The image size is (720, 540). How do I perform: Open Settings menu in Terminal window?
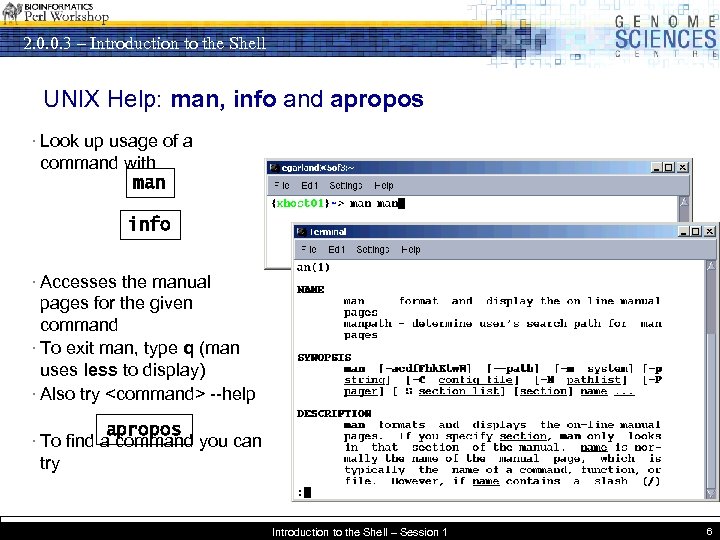point(372,249)
